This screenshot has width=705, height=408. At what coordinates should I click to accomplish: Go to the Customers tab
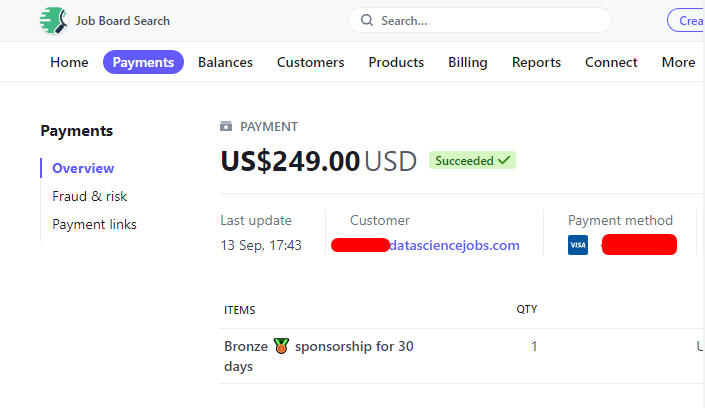click(310, 62)
